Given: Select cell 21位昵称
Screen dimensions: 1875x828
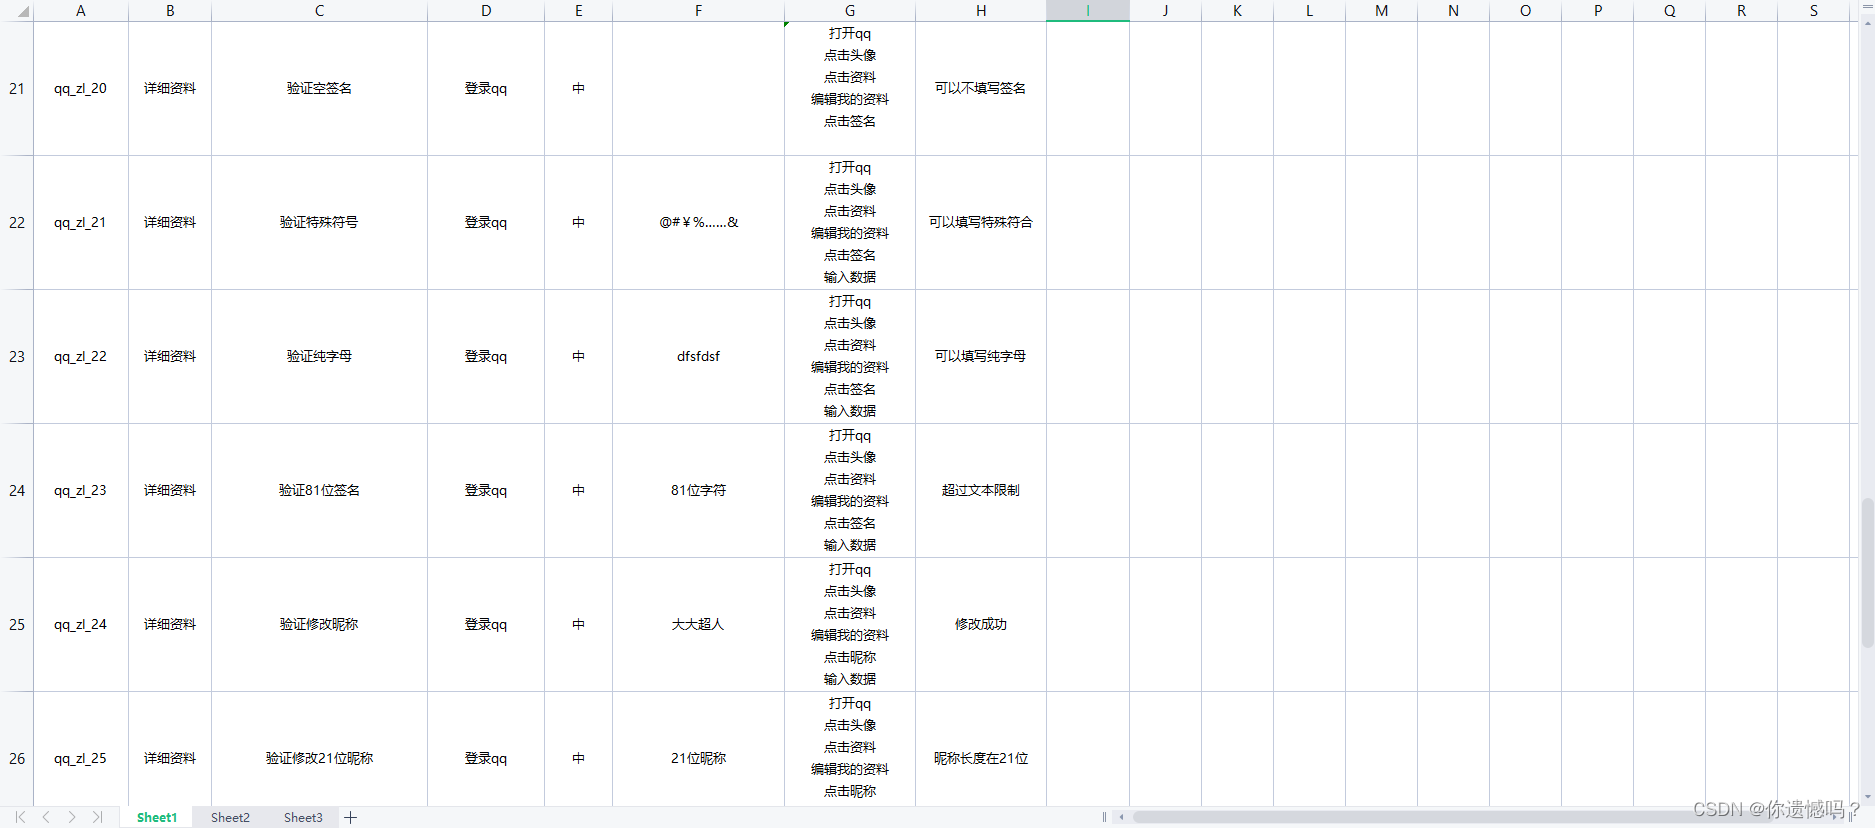Looking at the screenshot, I should [698, 749].
